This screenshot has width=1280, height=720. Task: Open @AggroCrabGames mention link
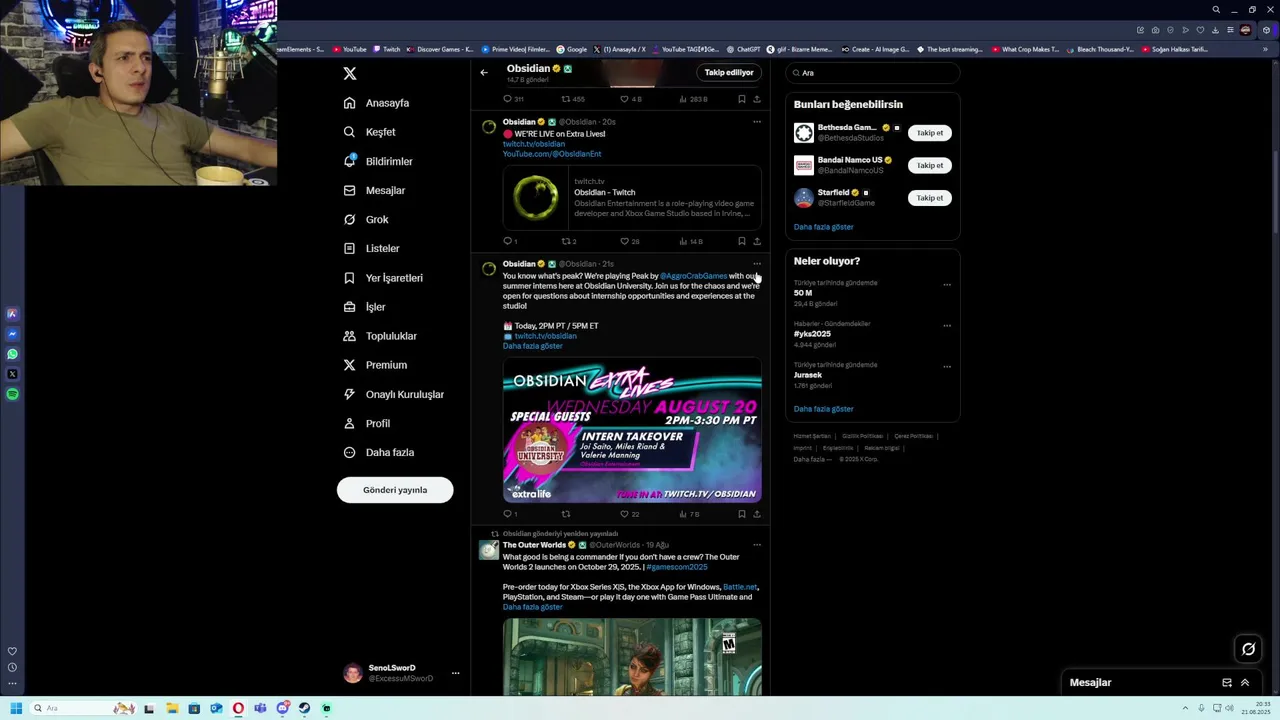point(693,276)
